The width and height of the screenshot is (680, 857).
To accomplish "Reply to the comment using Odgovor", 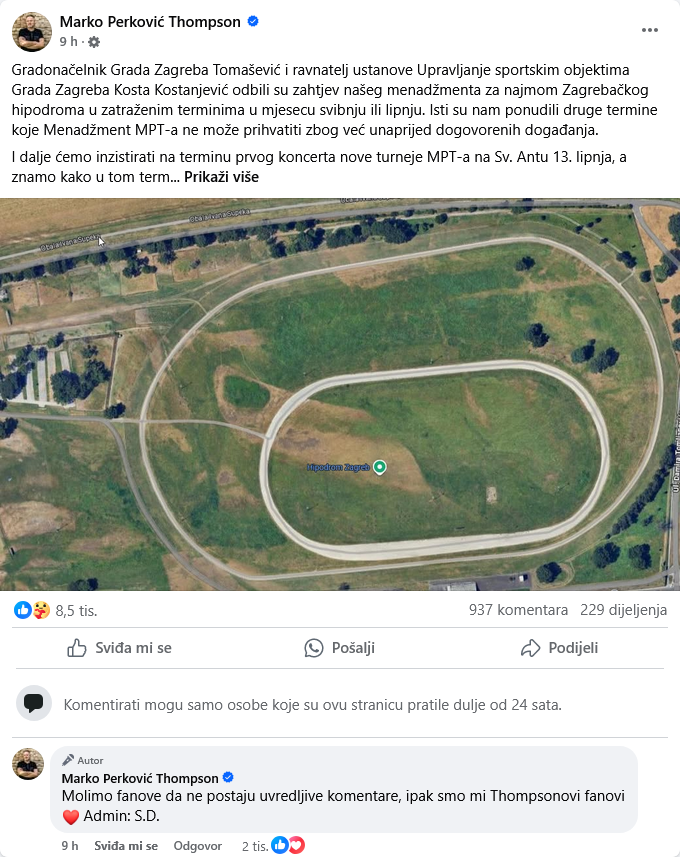I will point(198,846).
